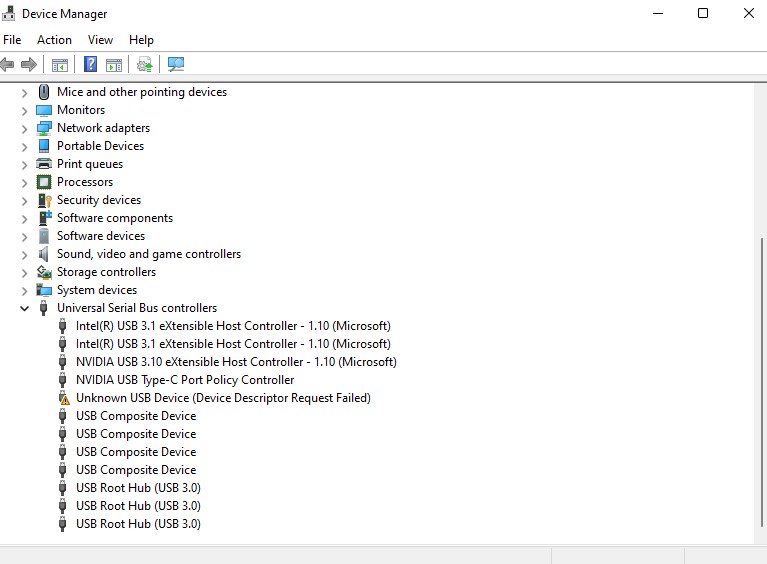The height and width of the screenshot is (564, 767).
Task: Select the Processors label
Action: point(85,182)
